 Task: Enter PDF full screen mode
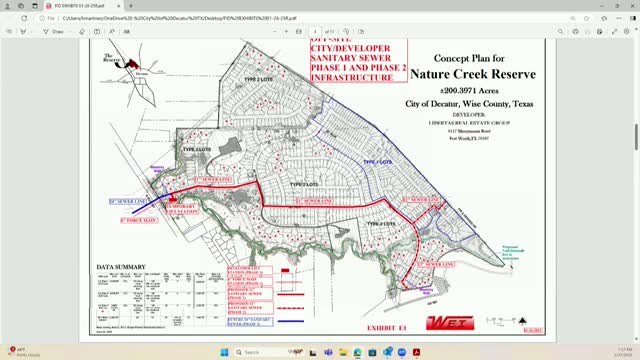click(614, 31)
